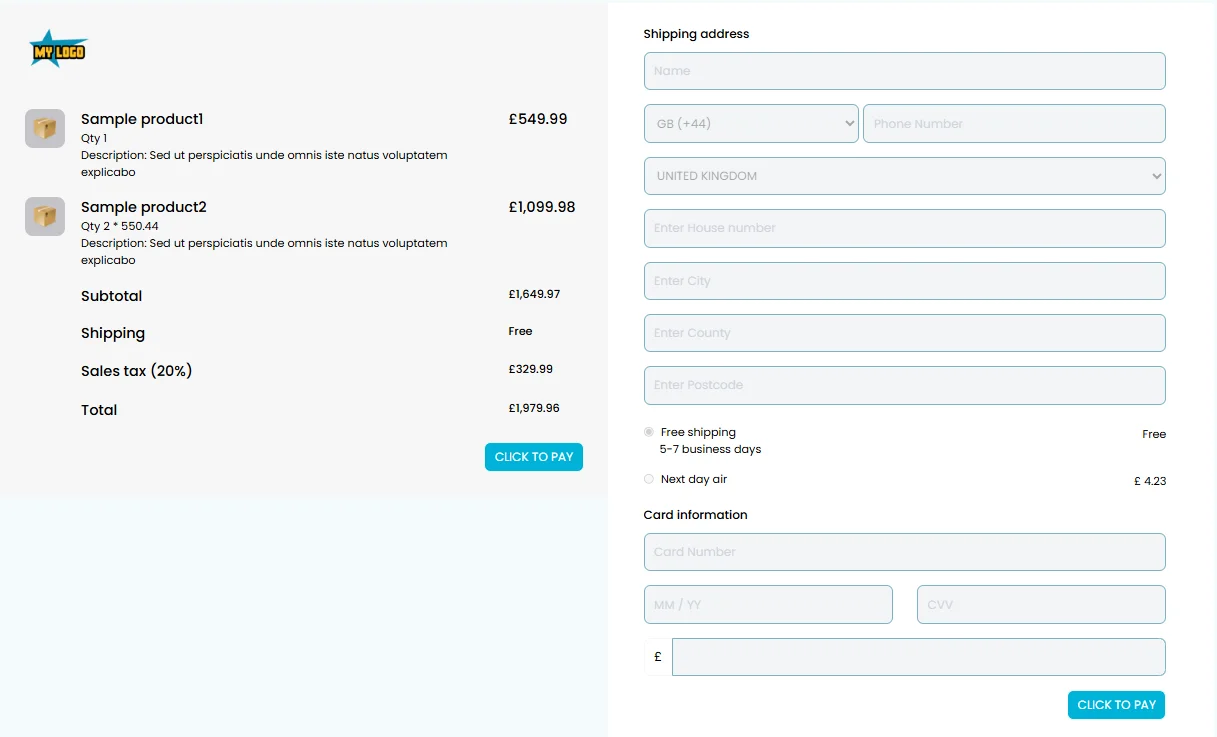Viewport: 1217px width, 737px height.
Task: Open the UNITED KINGDOM country selector
Action: [903, 175]
